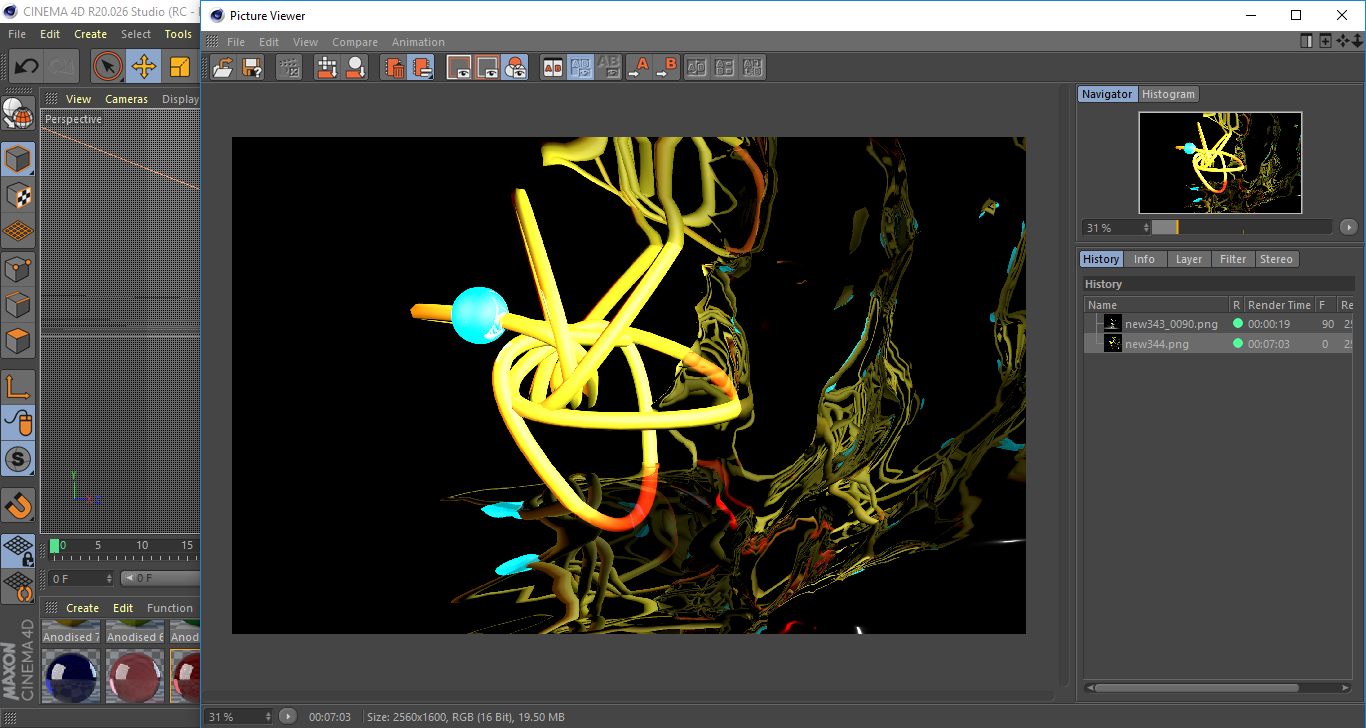
Task: Select the Info tab
Action: point(1144,259)
